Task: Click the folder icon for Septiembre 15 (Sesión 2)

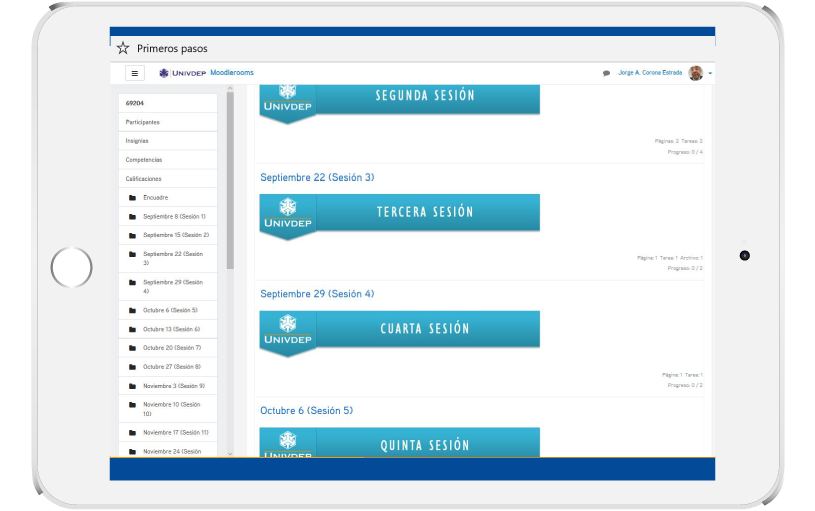Action: tap(133, 235)
